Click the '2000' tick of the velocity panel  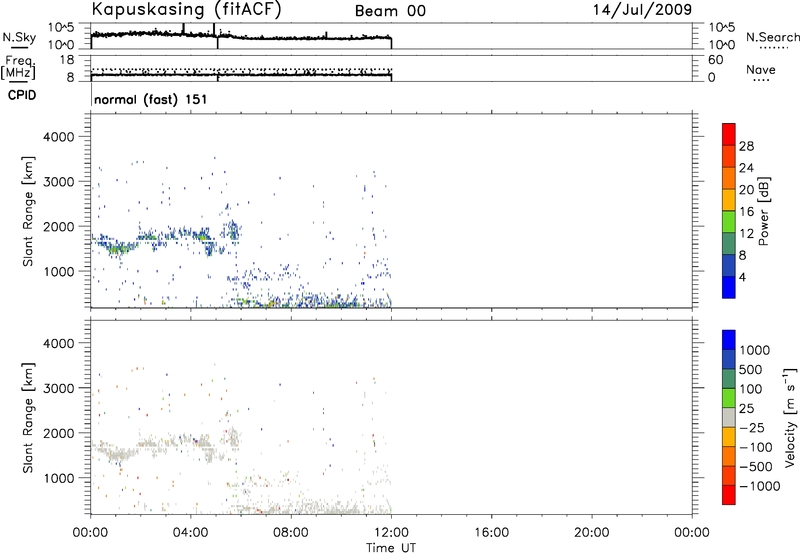click(x=58, y=433)
